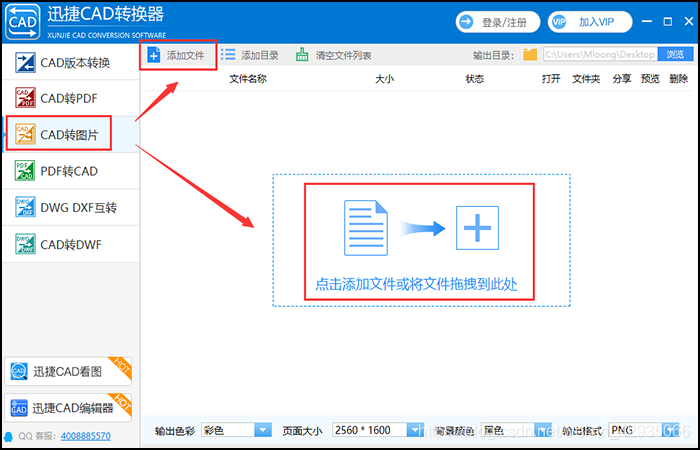Click the red CAD转PDF icon
Screen dimensions: 700x450
pos(25,98)
